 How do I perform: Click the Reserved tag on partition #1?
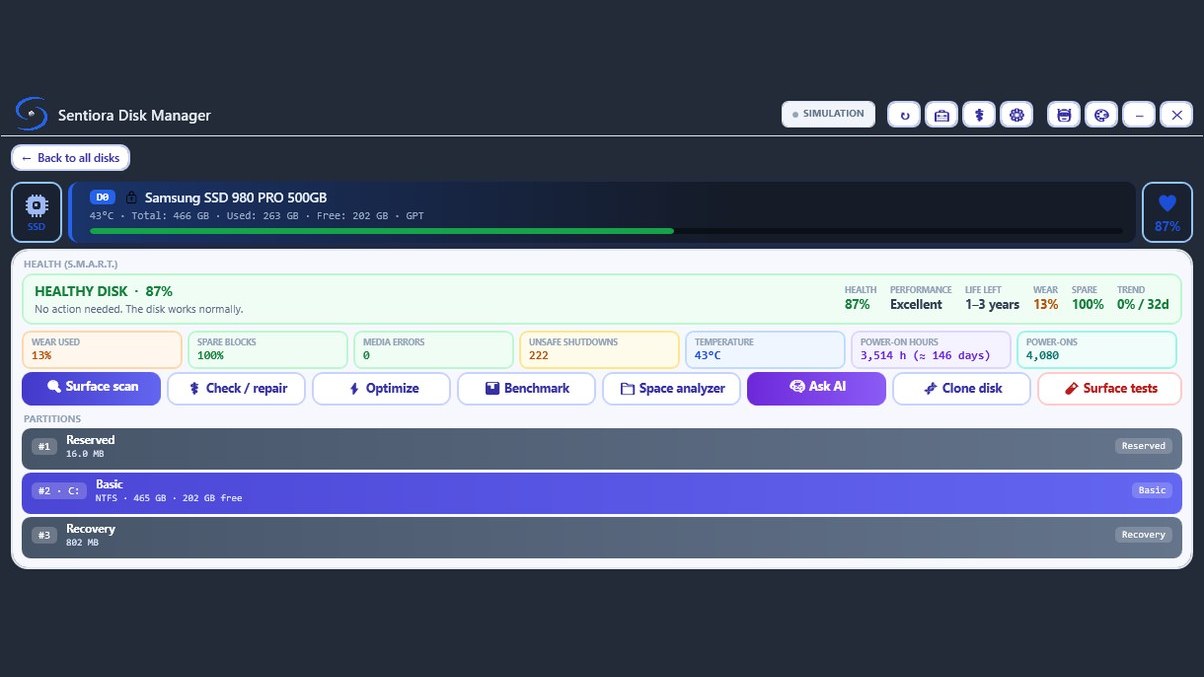(1143, 446)
